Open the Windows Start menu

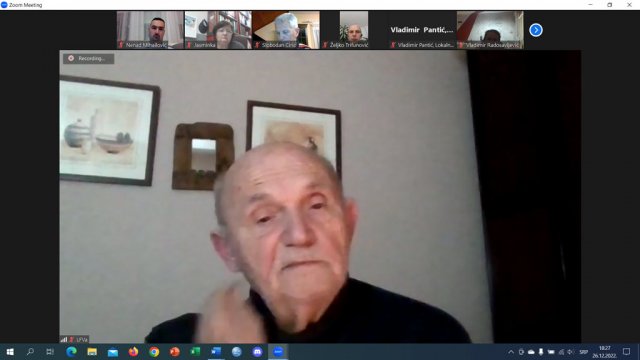[x=10, y=351]
